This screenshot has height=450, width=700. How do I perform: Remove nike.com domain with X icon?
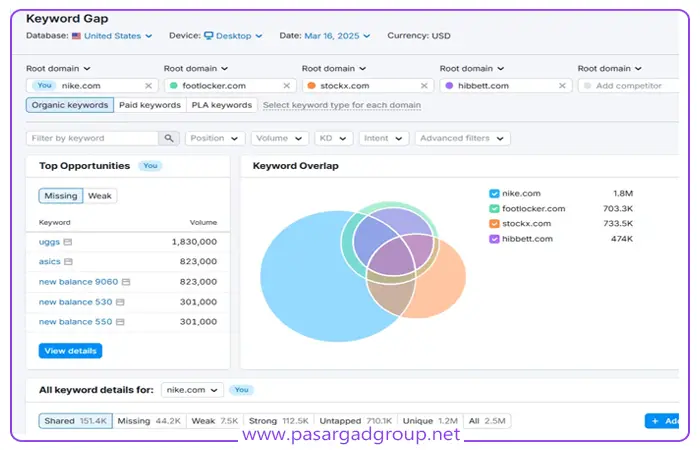tap(149, 86)
